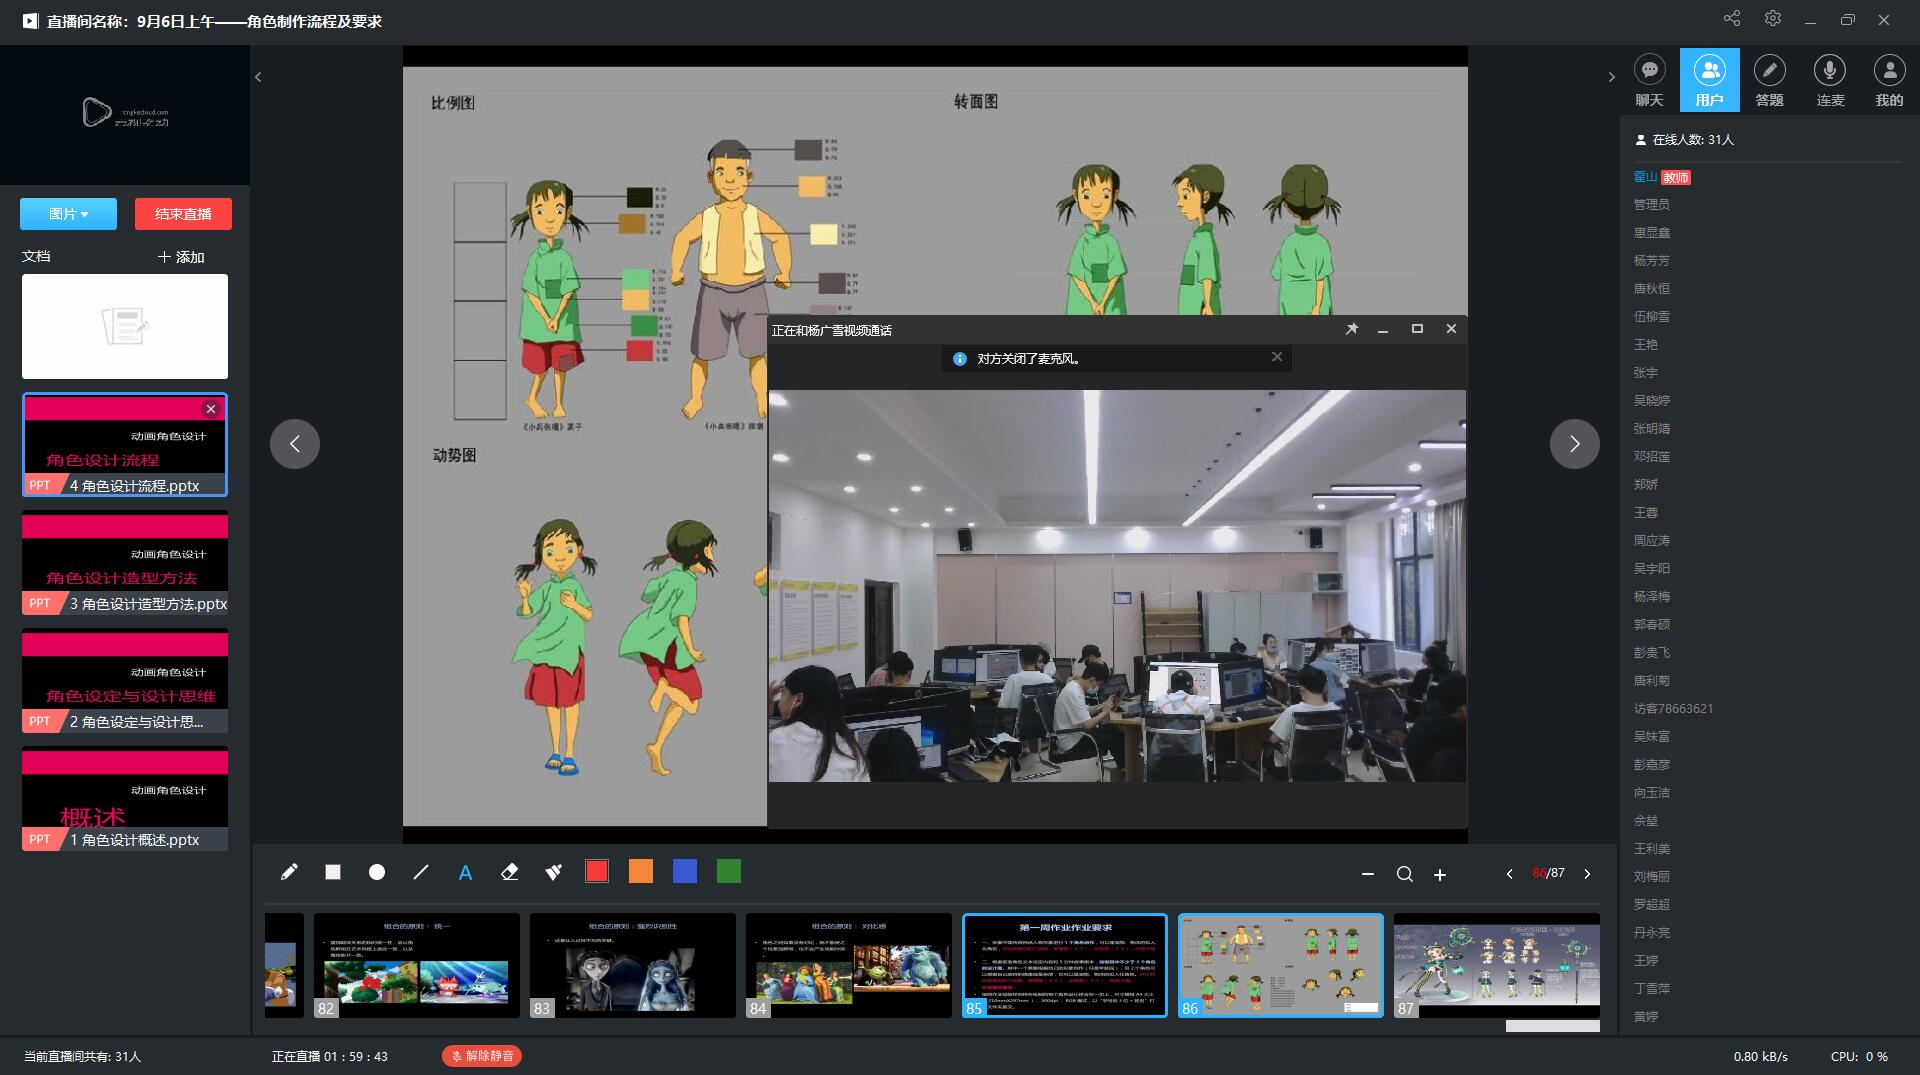Viewport: 1920px width, 1075px height.
Task: Open the 聊天 chat tab
Action: coord(1650,80)
